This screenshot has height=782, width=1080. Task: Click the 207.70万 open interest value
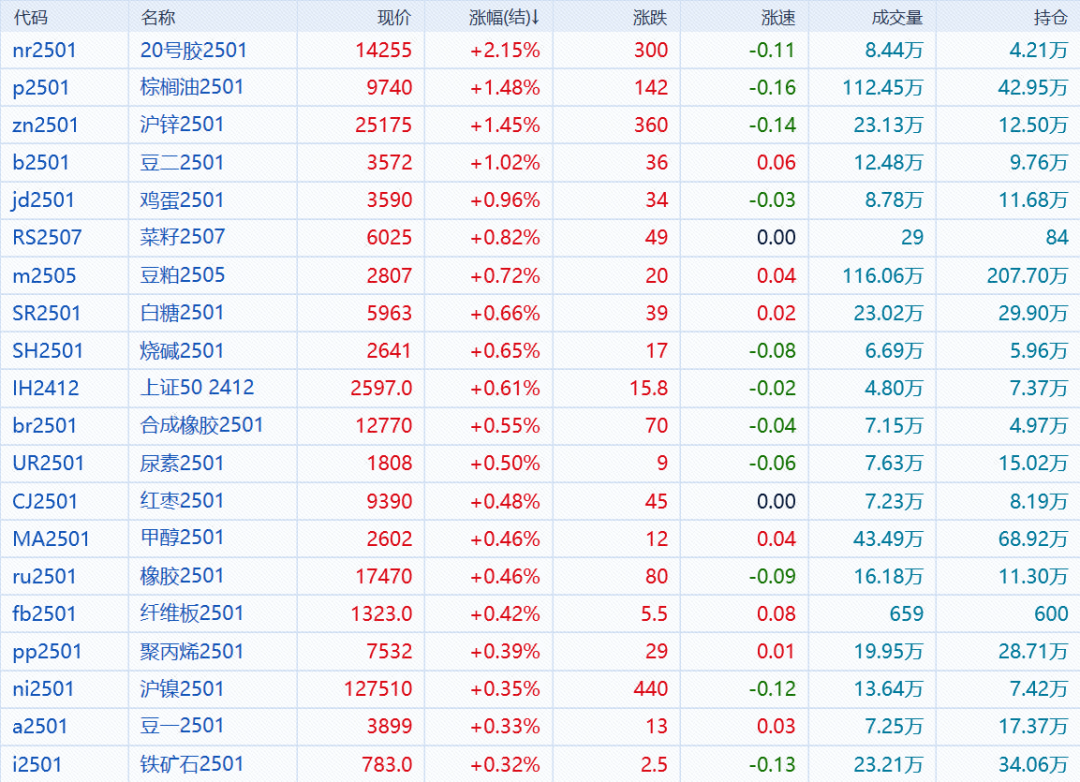point(1028,276)
